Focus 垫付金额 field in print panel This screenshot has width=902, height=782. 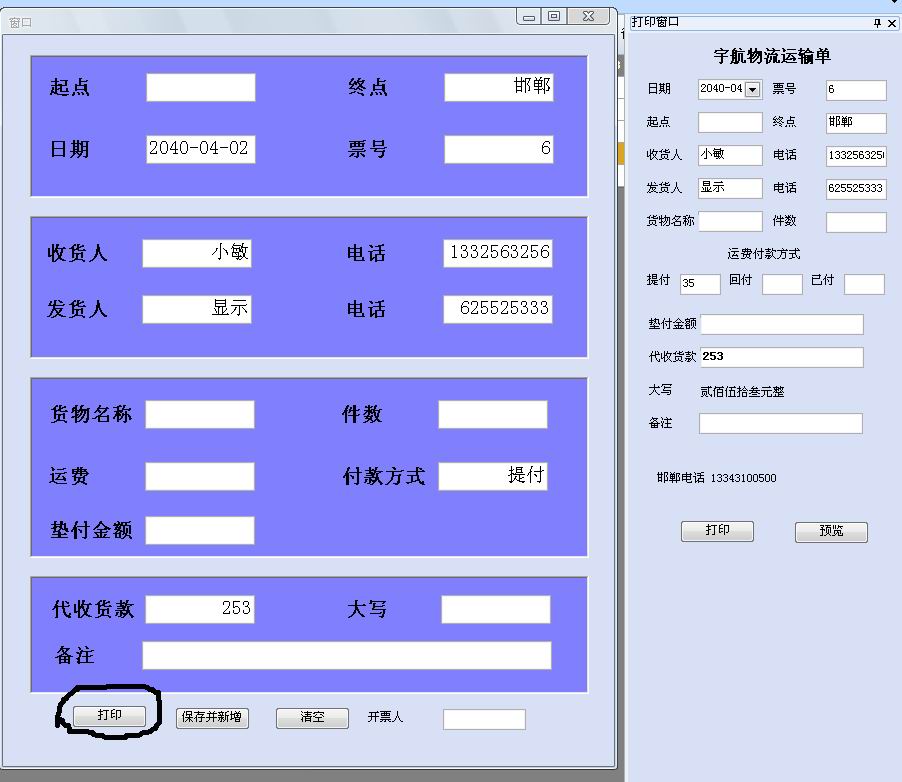(x=782, y=324)
